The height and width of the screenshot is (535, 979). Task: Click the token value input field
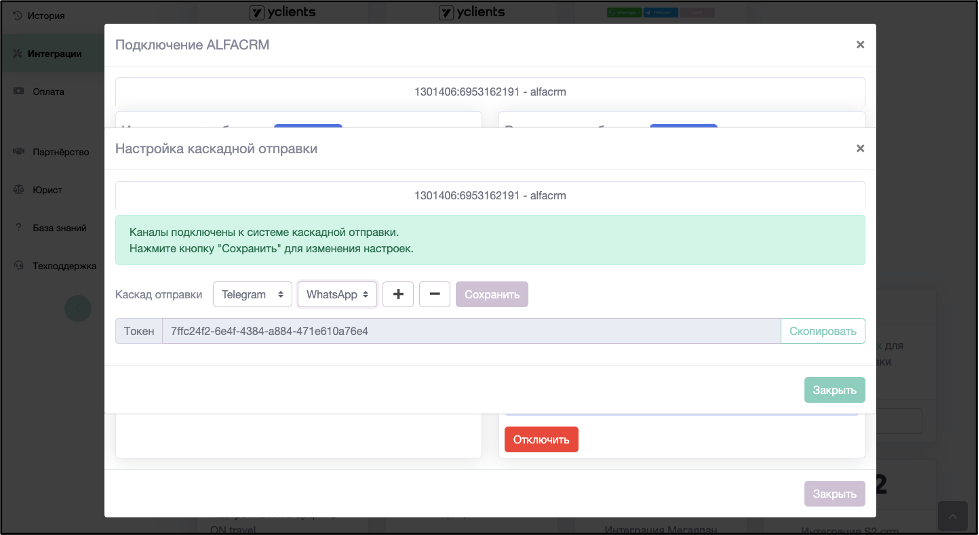pyautogui.click(x=471, y=331)
